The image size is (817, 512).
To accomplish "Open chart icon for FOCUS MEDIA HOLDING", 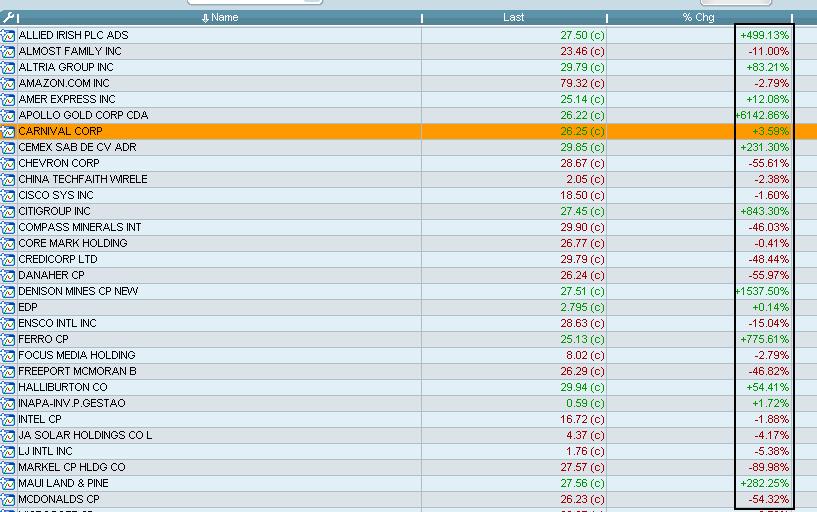I will pos(8,356).
